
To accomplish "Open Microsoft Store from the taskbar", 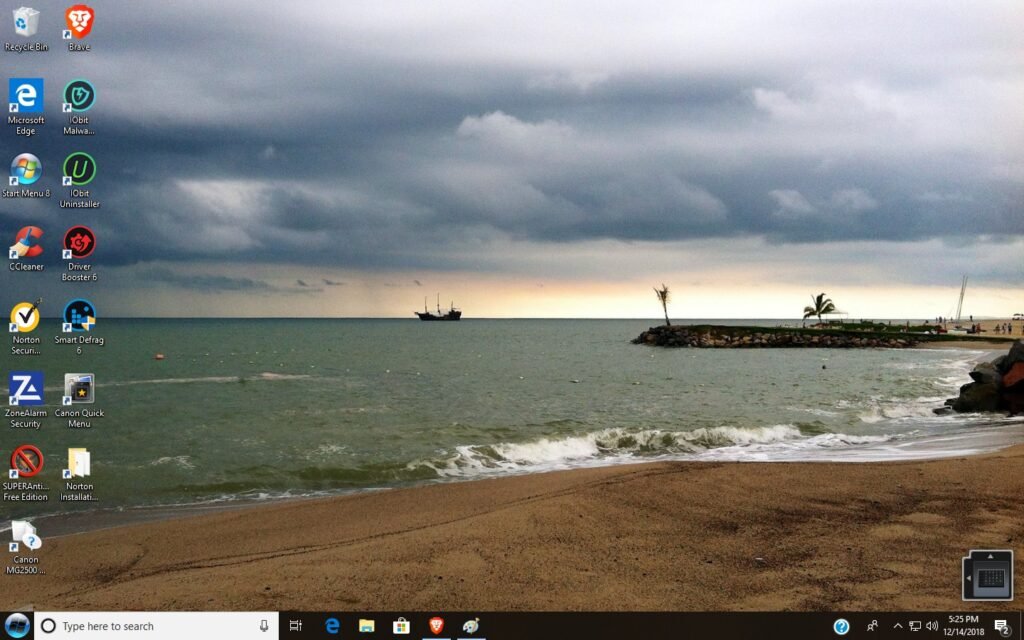I will coord(400,625).
